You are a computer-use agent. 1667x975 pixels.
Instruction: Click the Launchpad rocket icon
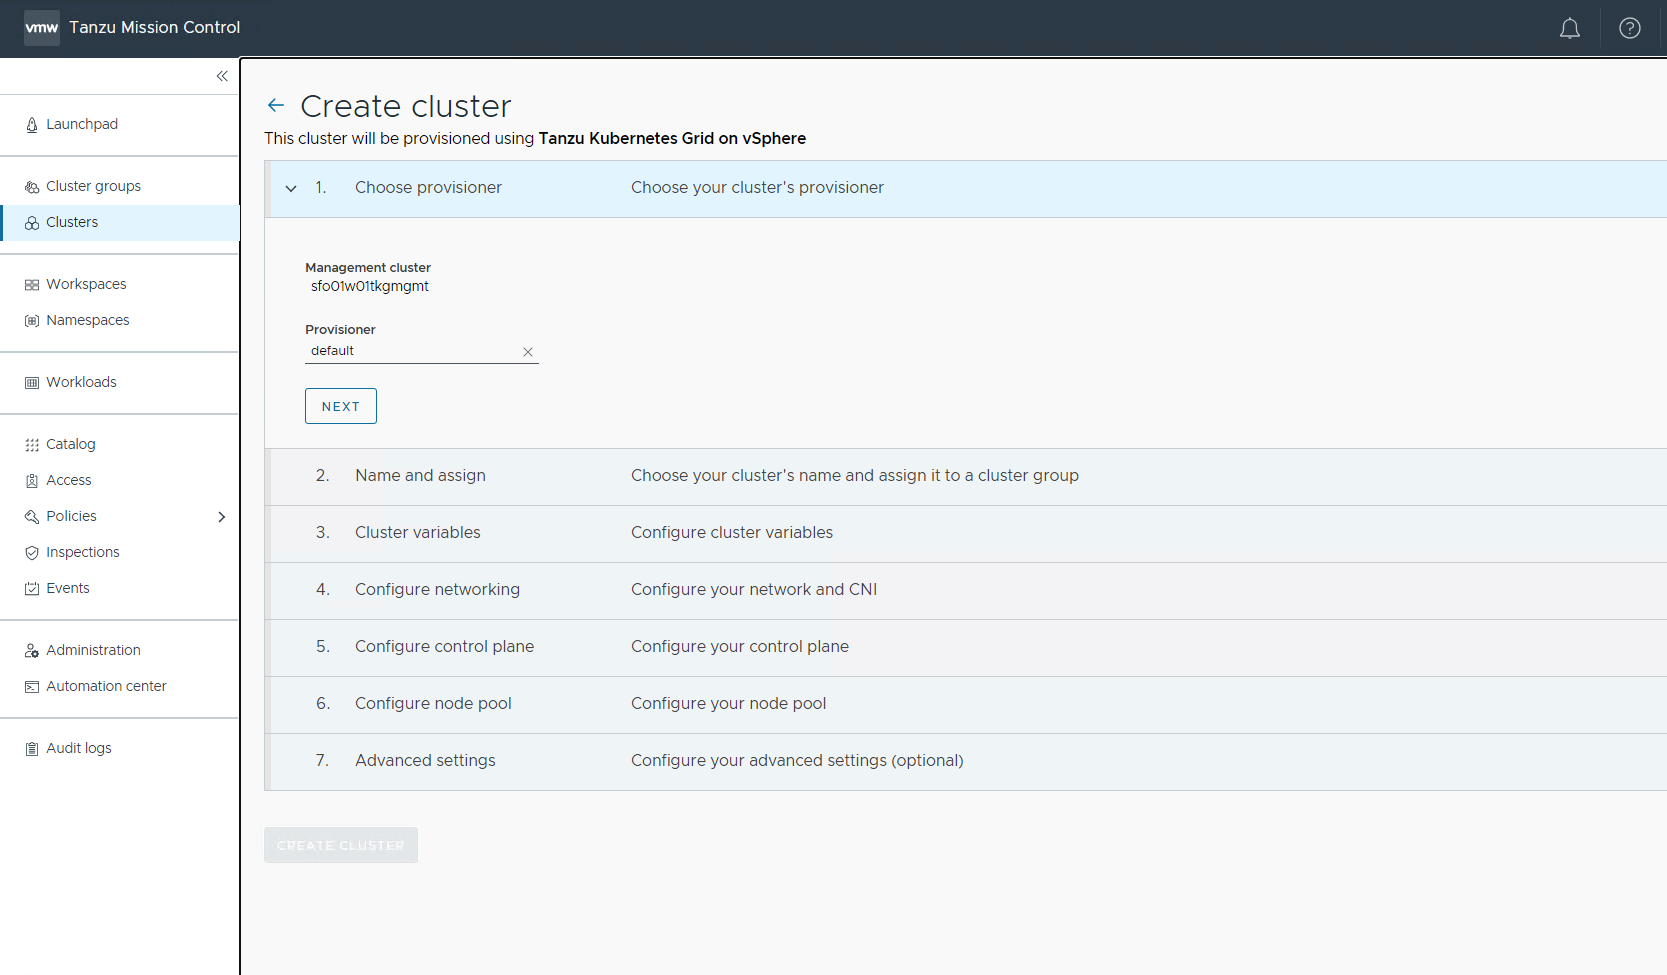tap(32, 125)
